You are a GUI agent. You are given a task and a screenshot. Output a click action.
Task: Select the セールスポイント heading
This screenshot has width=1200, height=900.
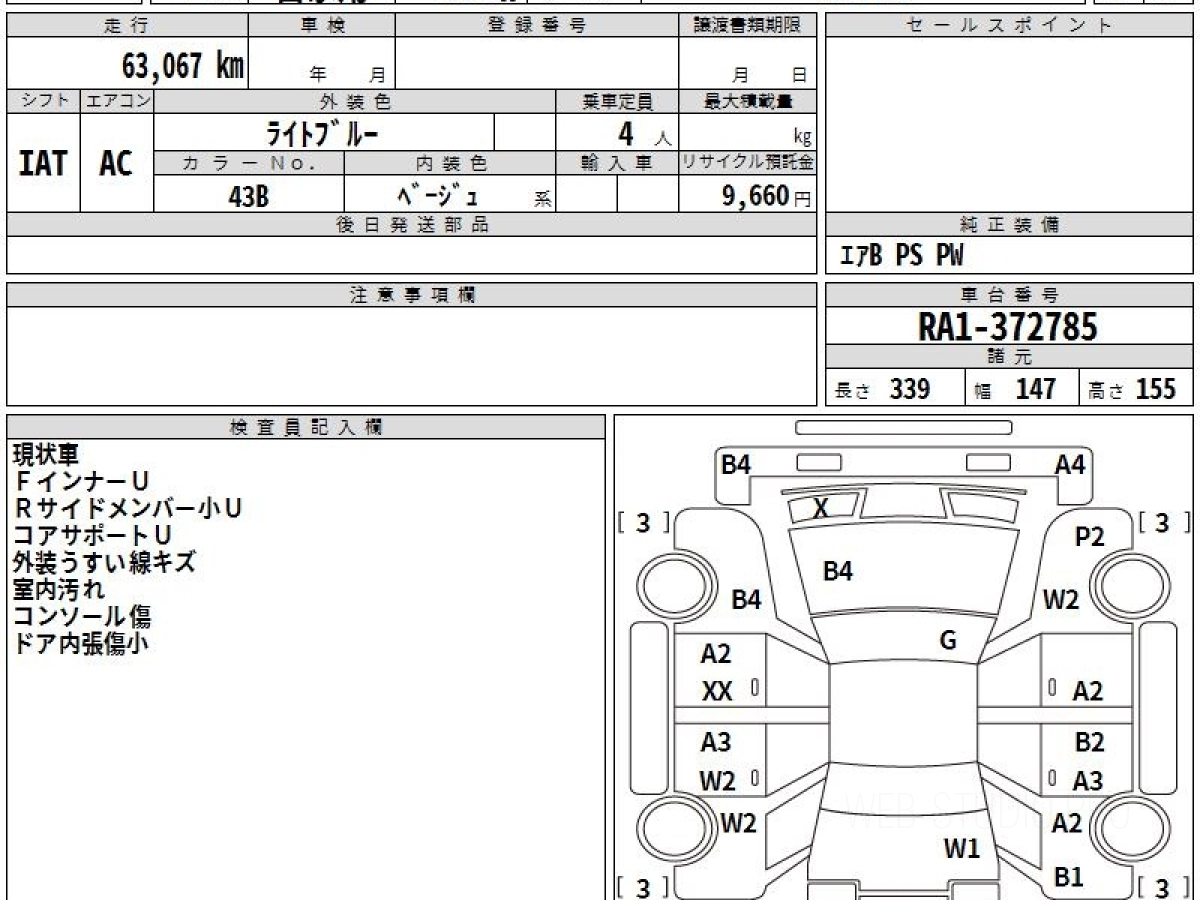[1010, 26]
